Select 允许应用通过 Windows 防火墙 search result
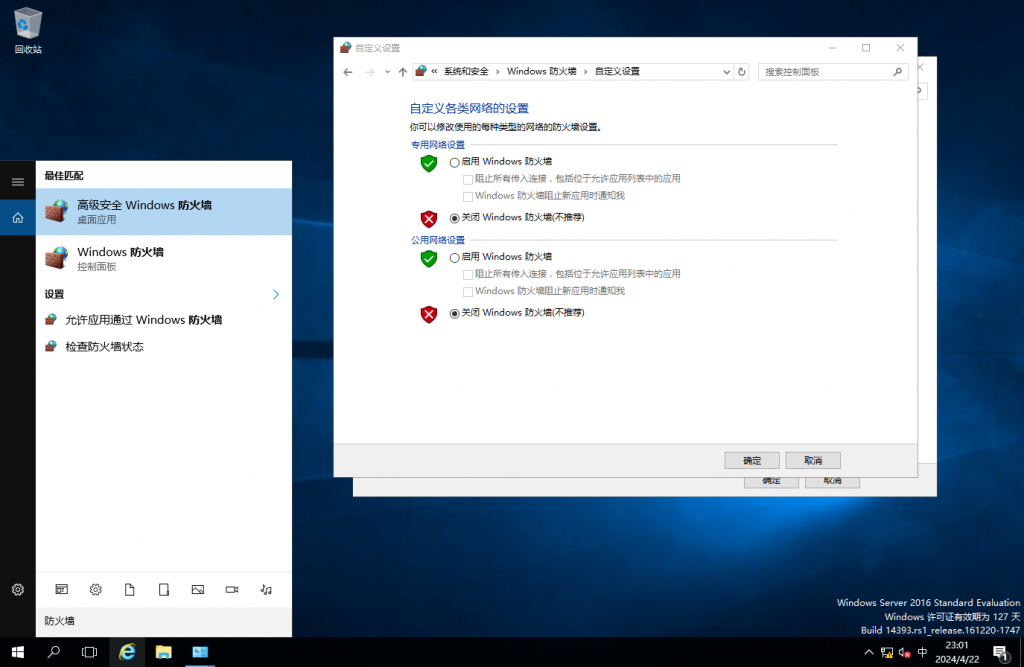This screenshot has height=667, width=1024. (x=143, y=320)
